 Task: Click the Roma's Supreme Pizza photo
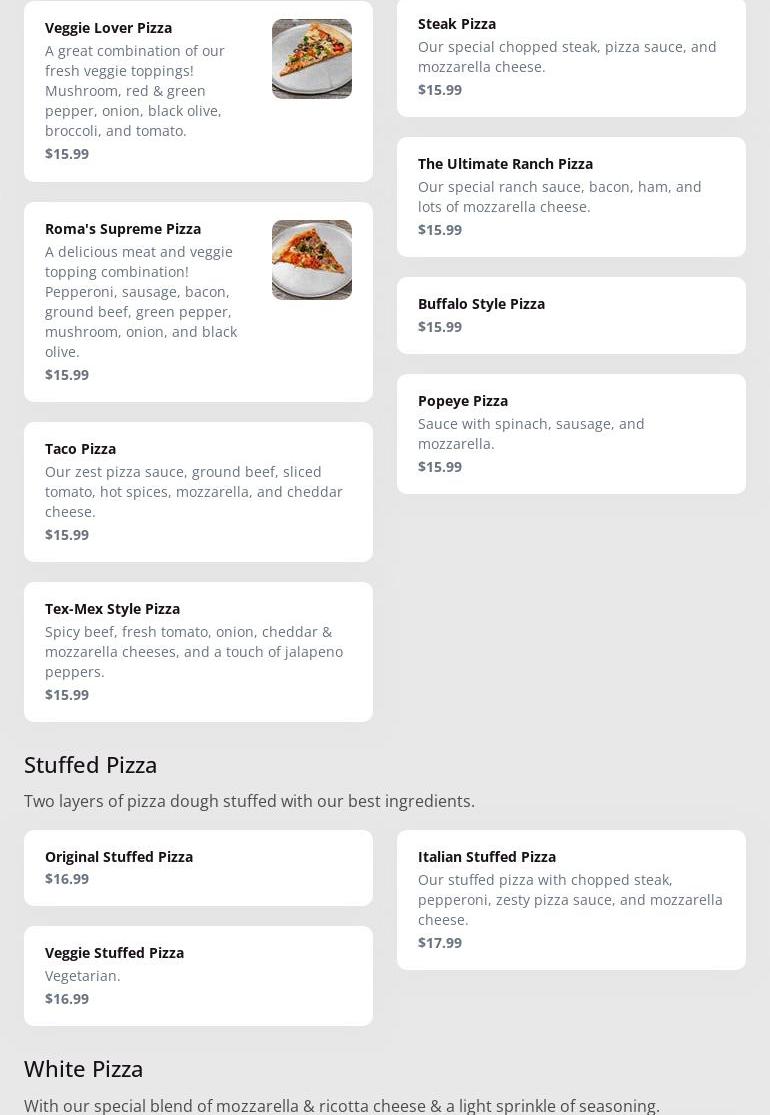311,260
